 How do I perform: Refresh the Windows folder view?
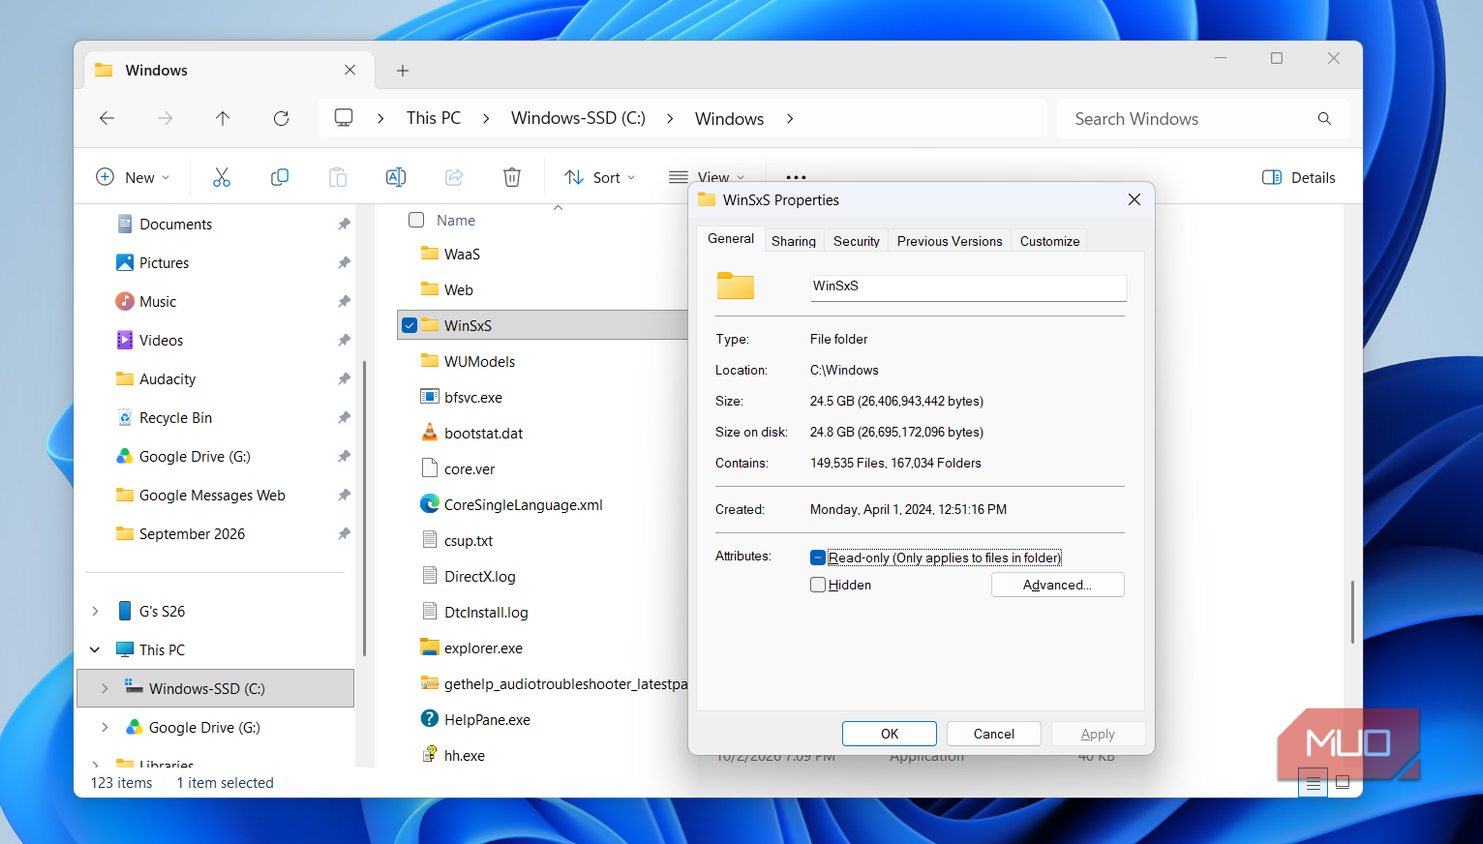tap(281, 118)
